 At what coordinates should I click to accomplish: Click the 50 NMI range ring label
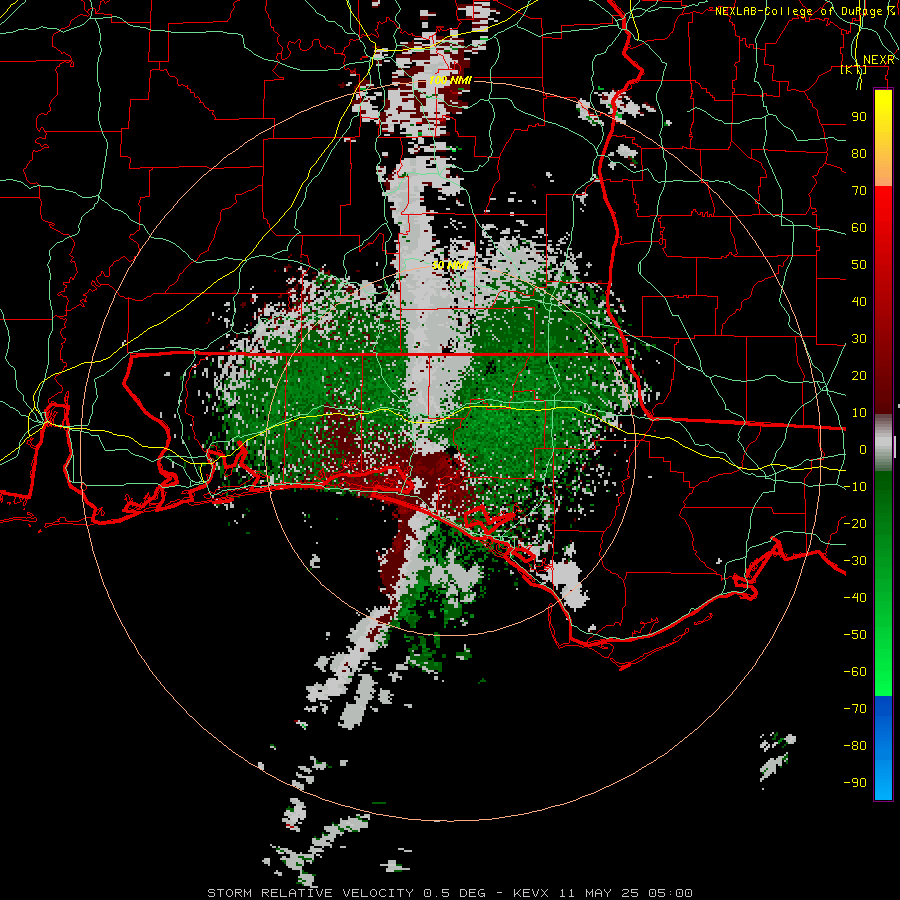(451, 265)
